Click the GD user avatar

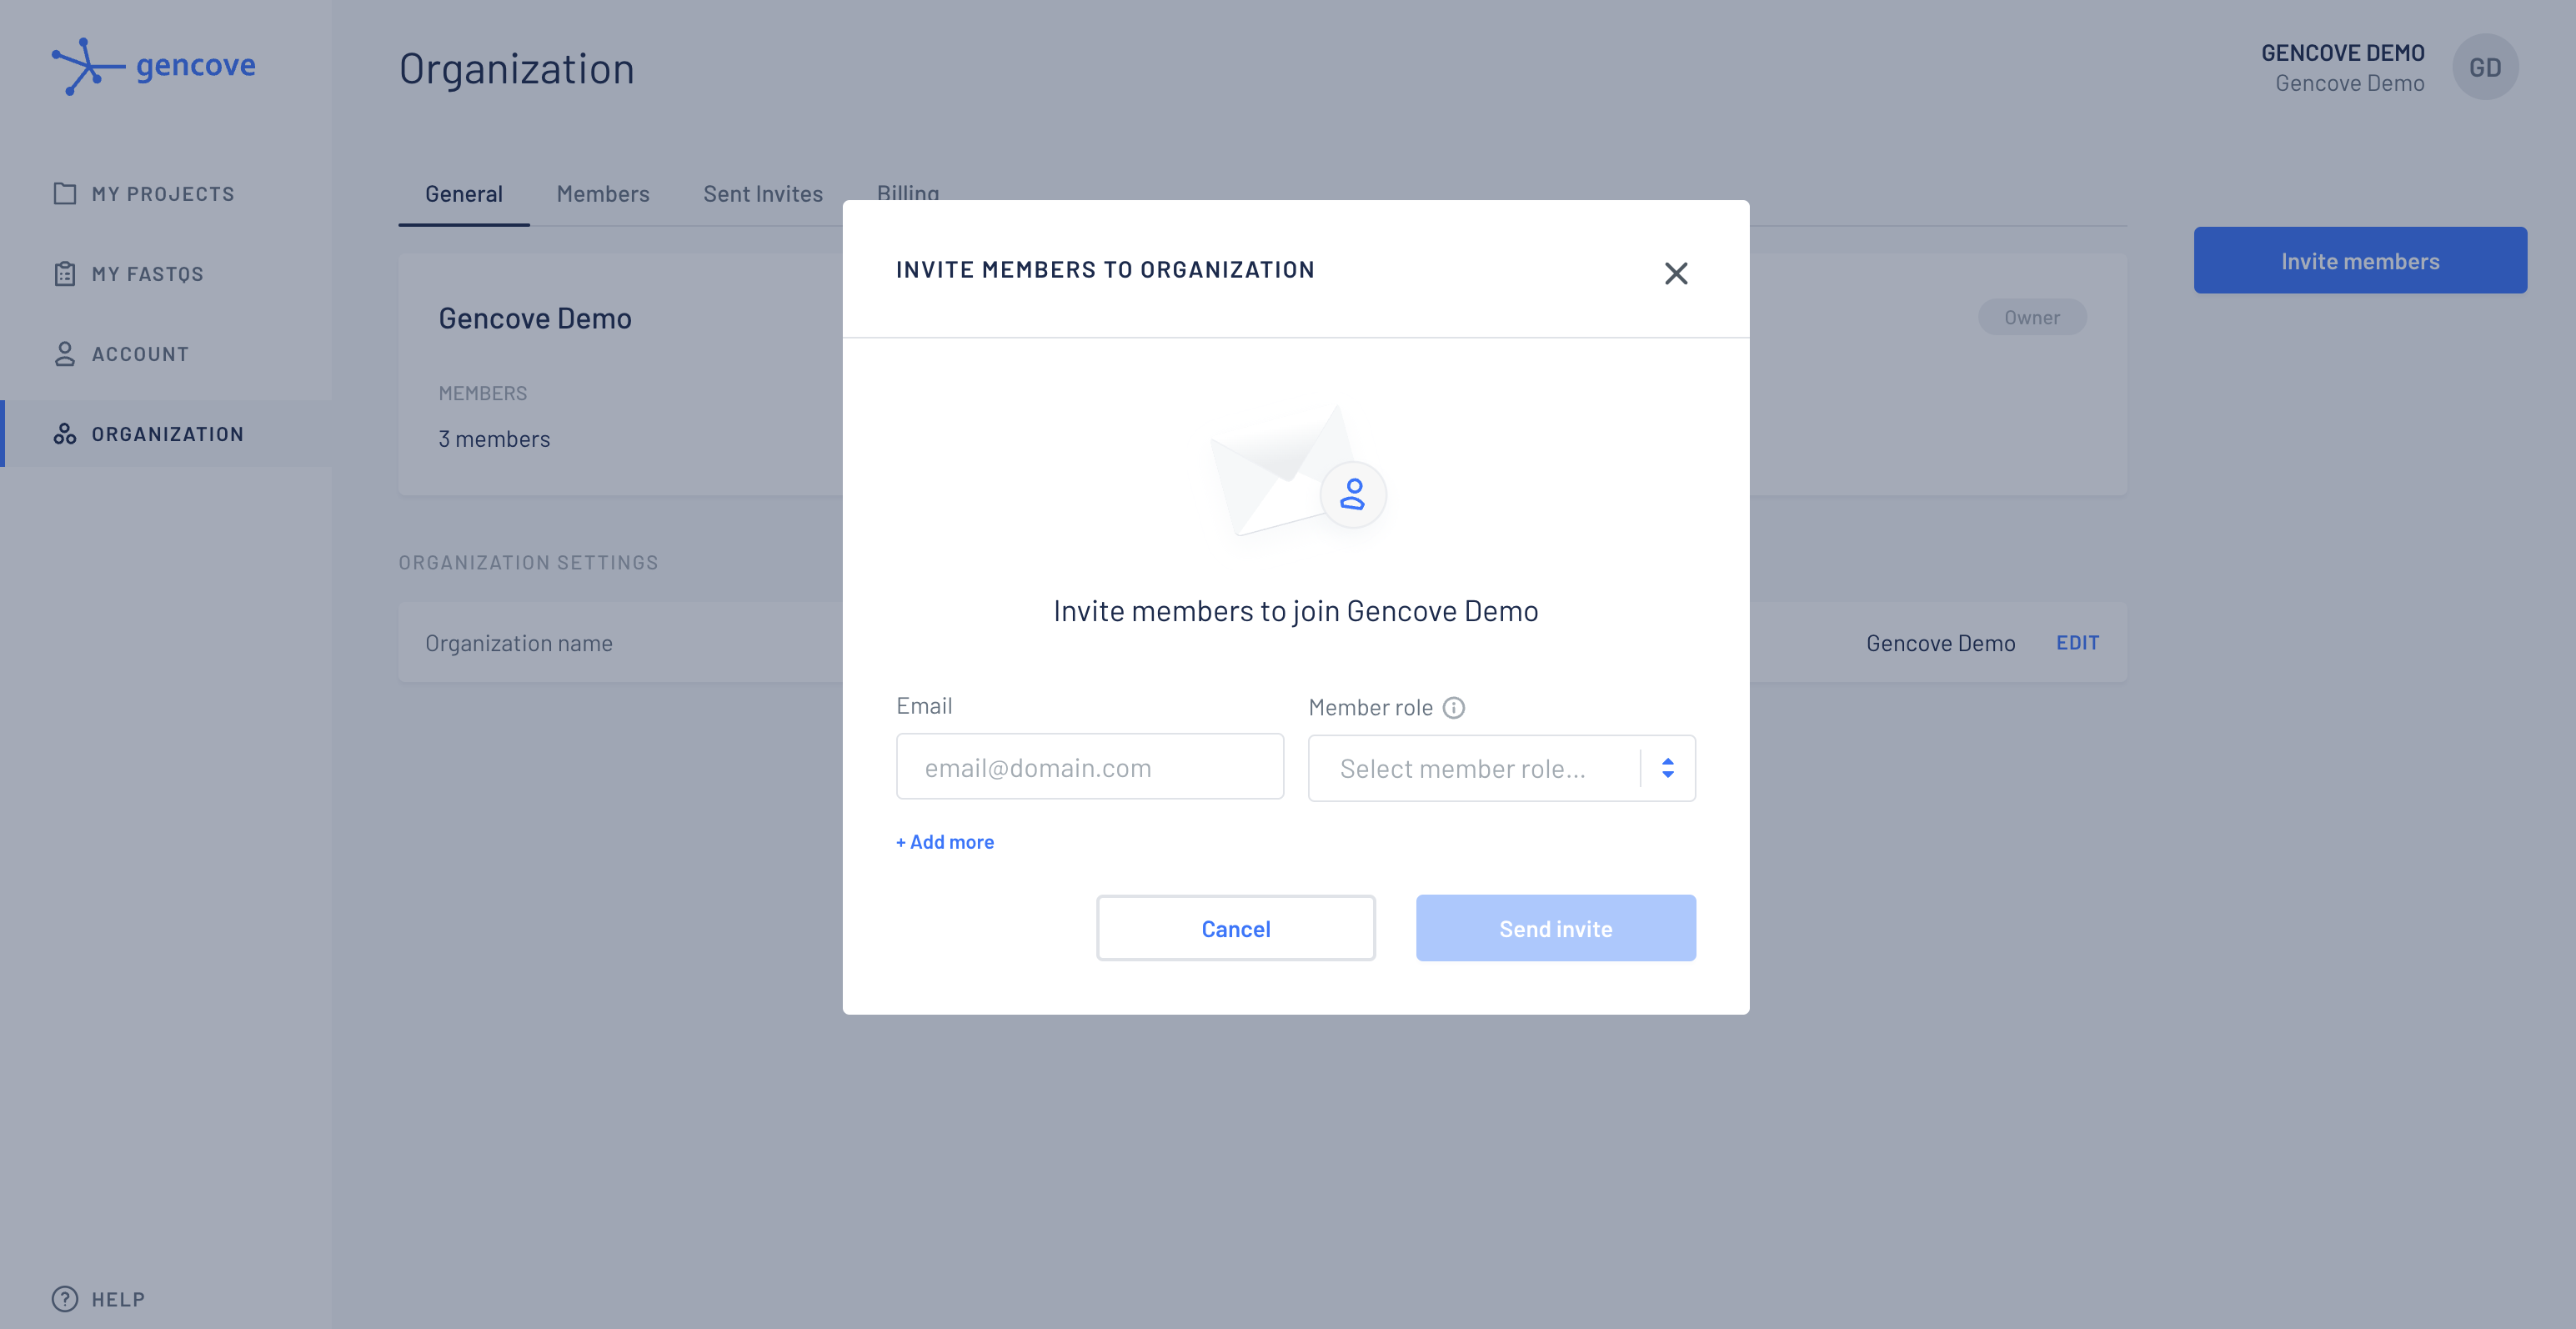2485,67
